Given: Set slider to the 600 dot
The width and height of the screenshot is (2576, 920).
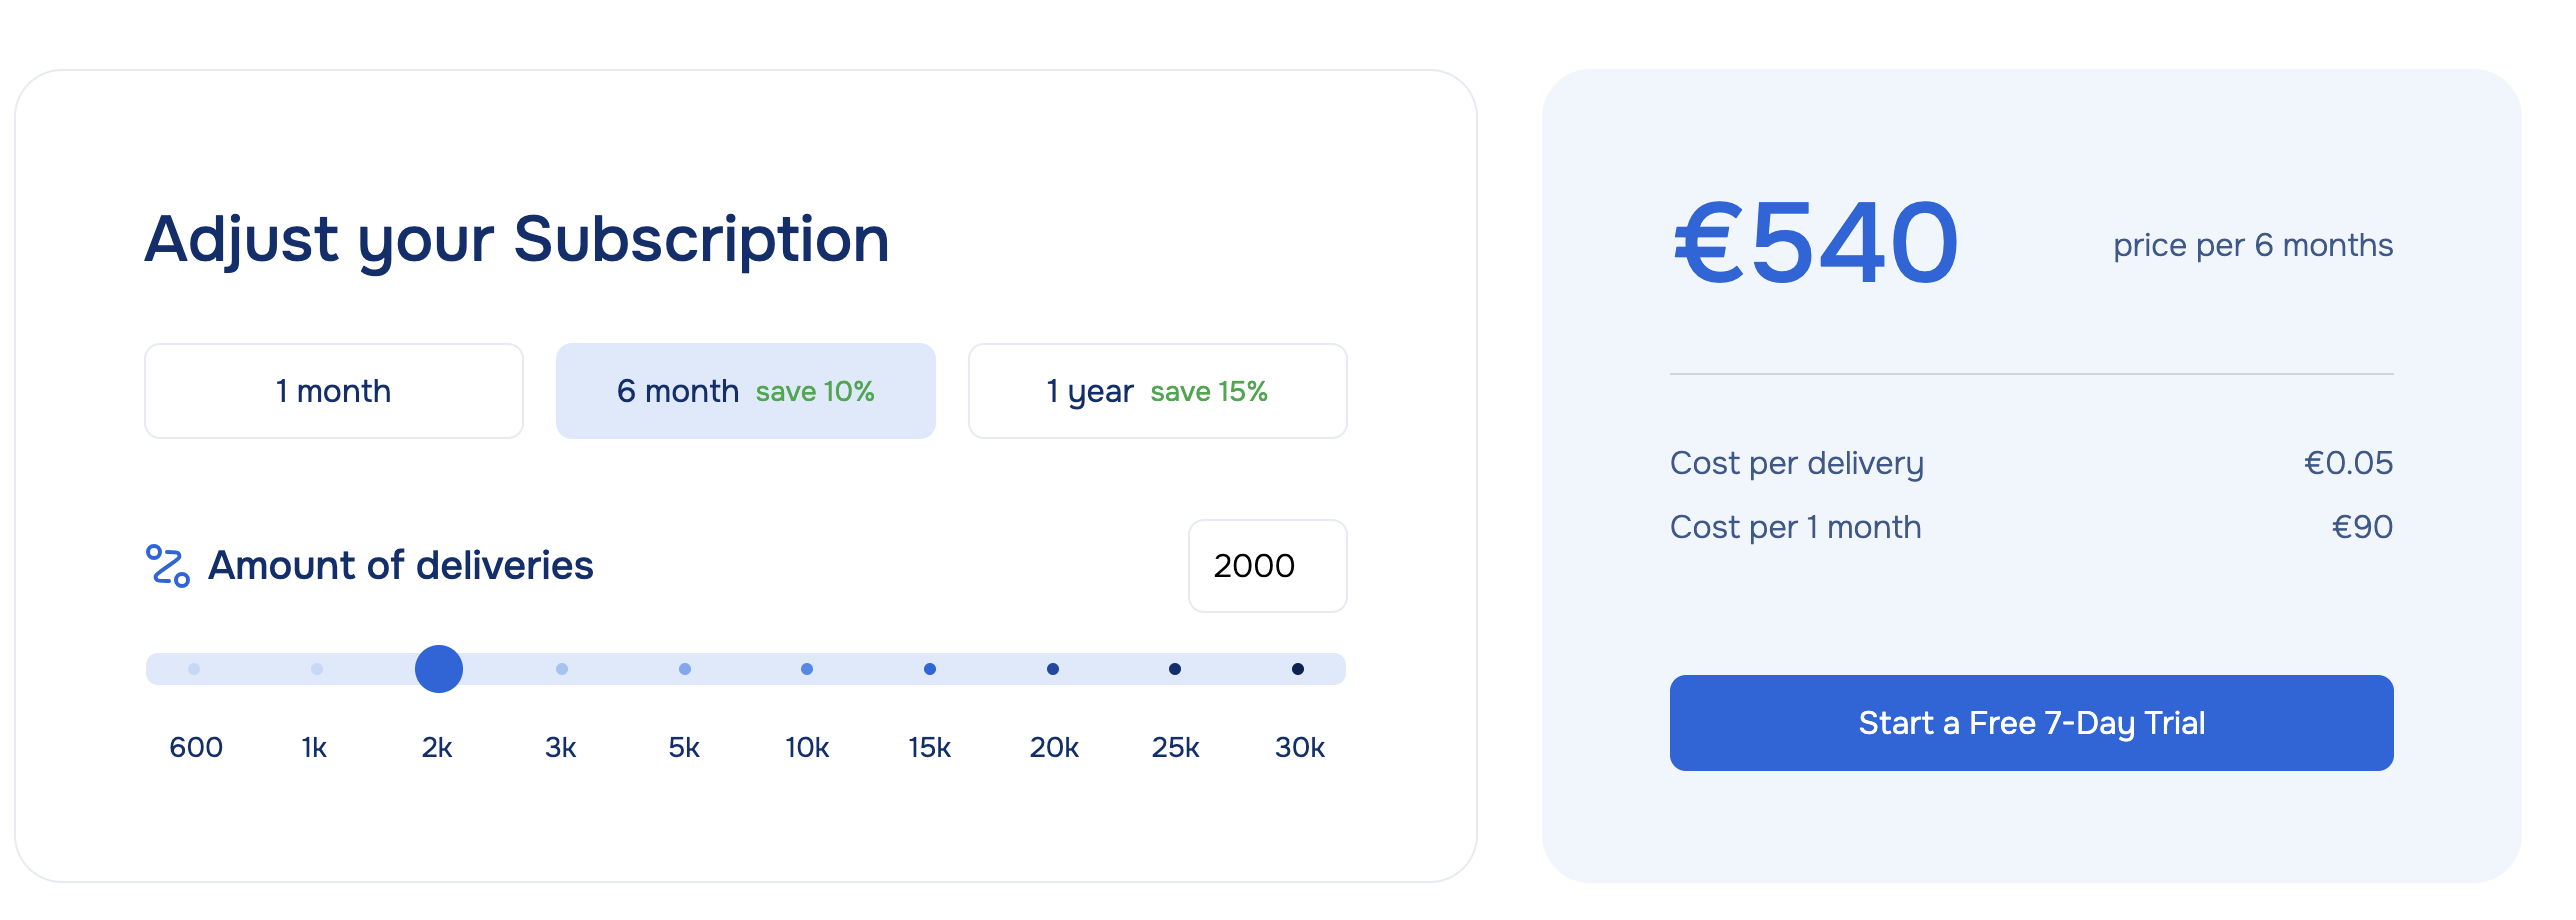Looking at the screenshot, I should [x=194, y=669].
